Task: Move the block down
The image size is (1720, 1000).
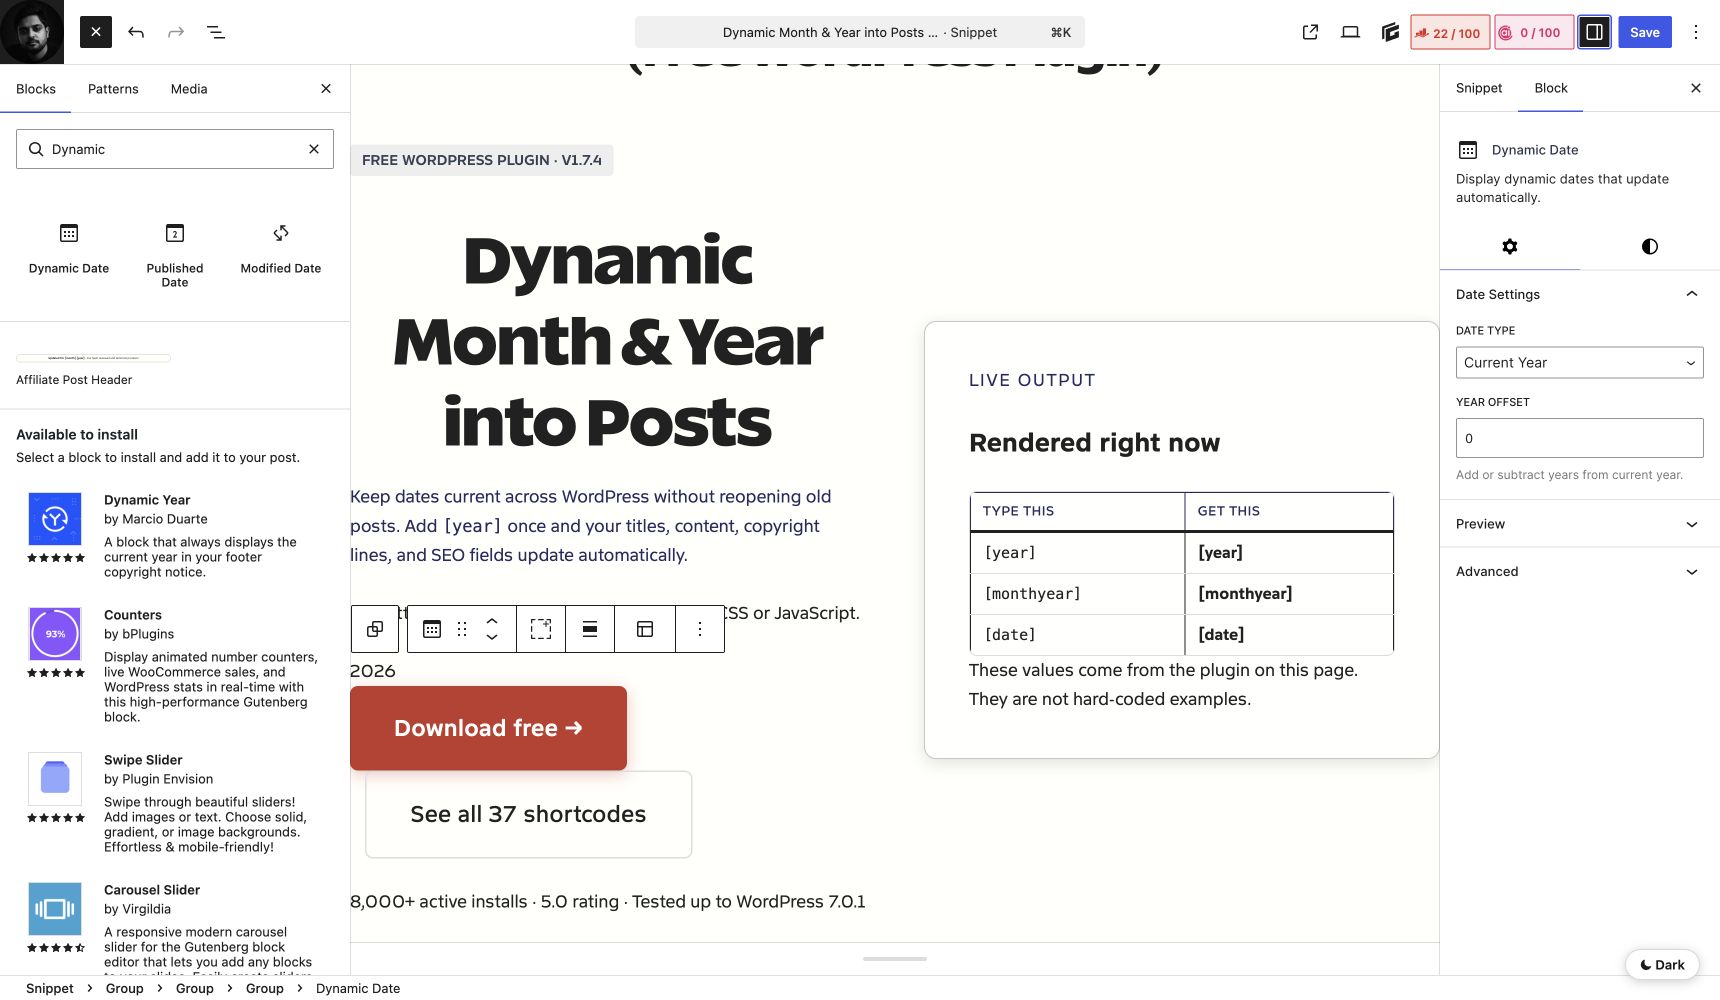Action: click(x=492, y=637)
